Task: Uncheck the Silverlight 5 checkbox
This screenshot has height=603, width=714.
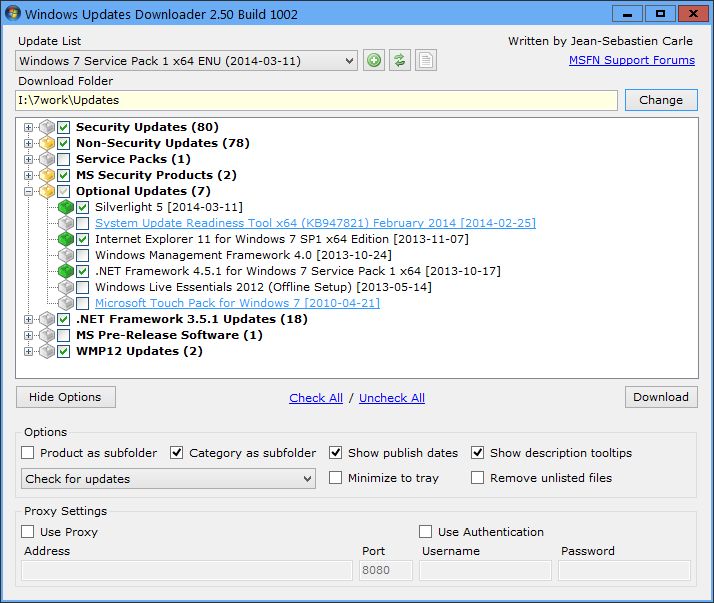Action: (x=82, y=208)
